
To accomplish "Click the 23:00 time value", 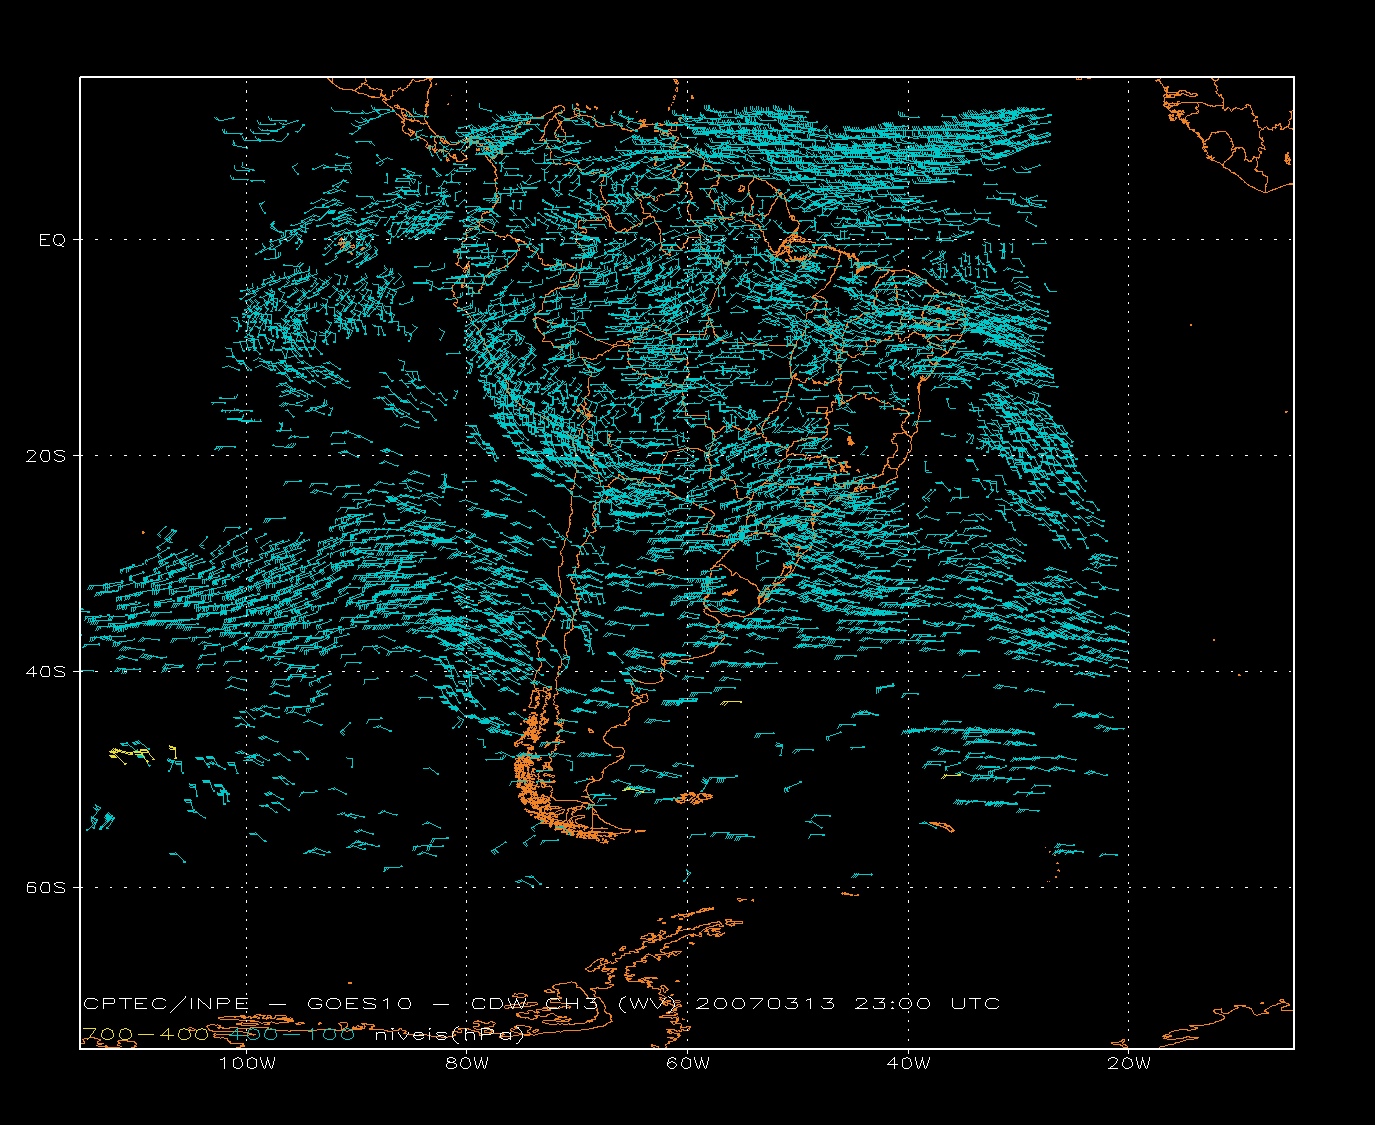I will point(893,1003).
